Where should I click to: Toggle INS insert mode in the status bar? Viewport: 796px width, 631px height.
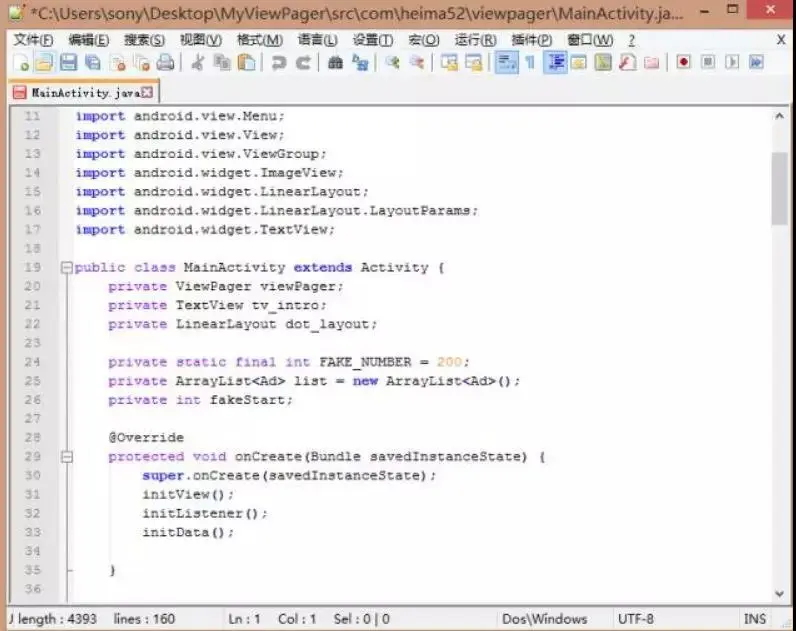(x=754, y=619)
